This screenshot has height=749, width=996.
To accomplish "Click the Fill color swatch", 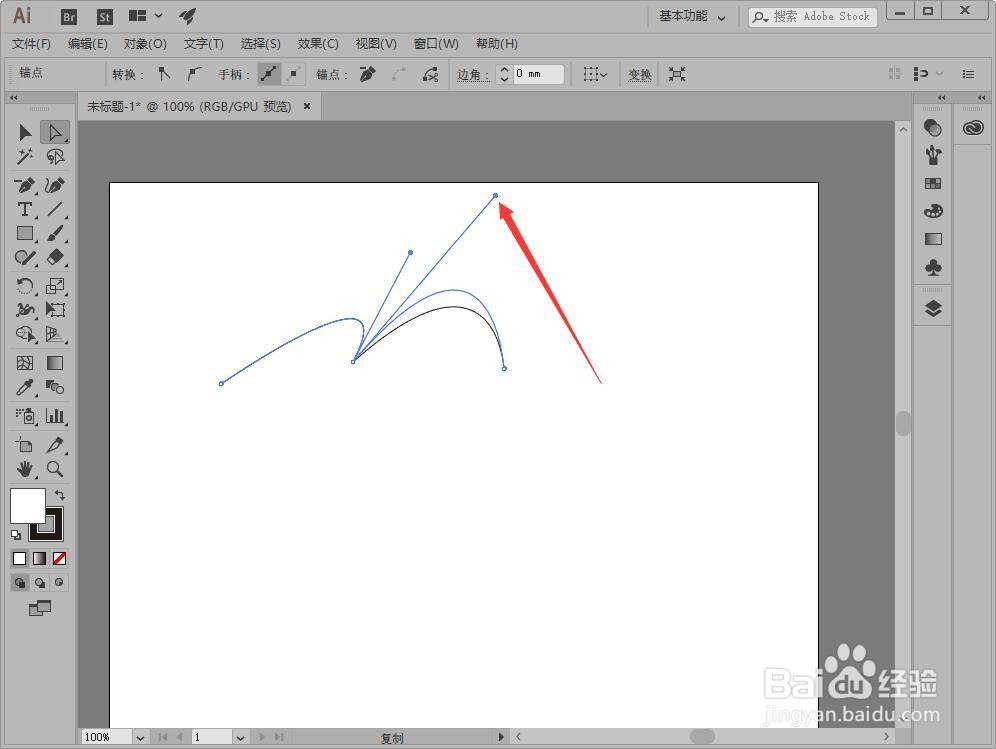I will pos(27,506).
